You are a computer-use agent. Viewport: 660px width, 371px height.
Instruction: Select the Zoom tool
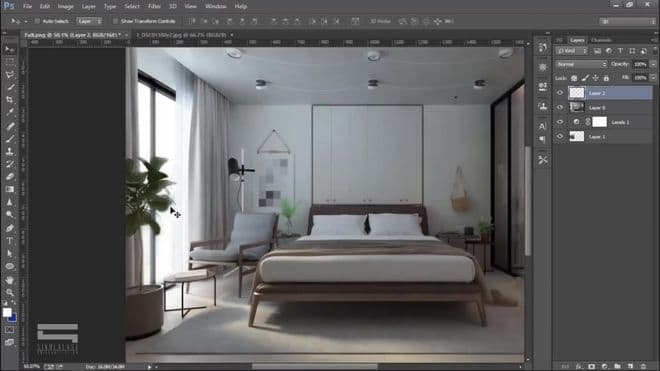pyautogui.click(x=9, y=292)
